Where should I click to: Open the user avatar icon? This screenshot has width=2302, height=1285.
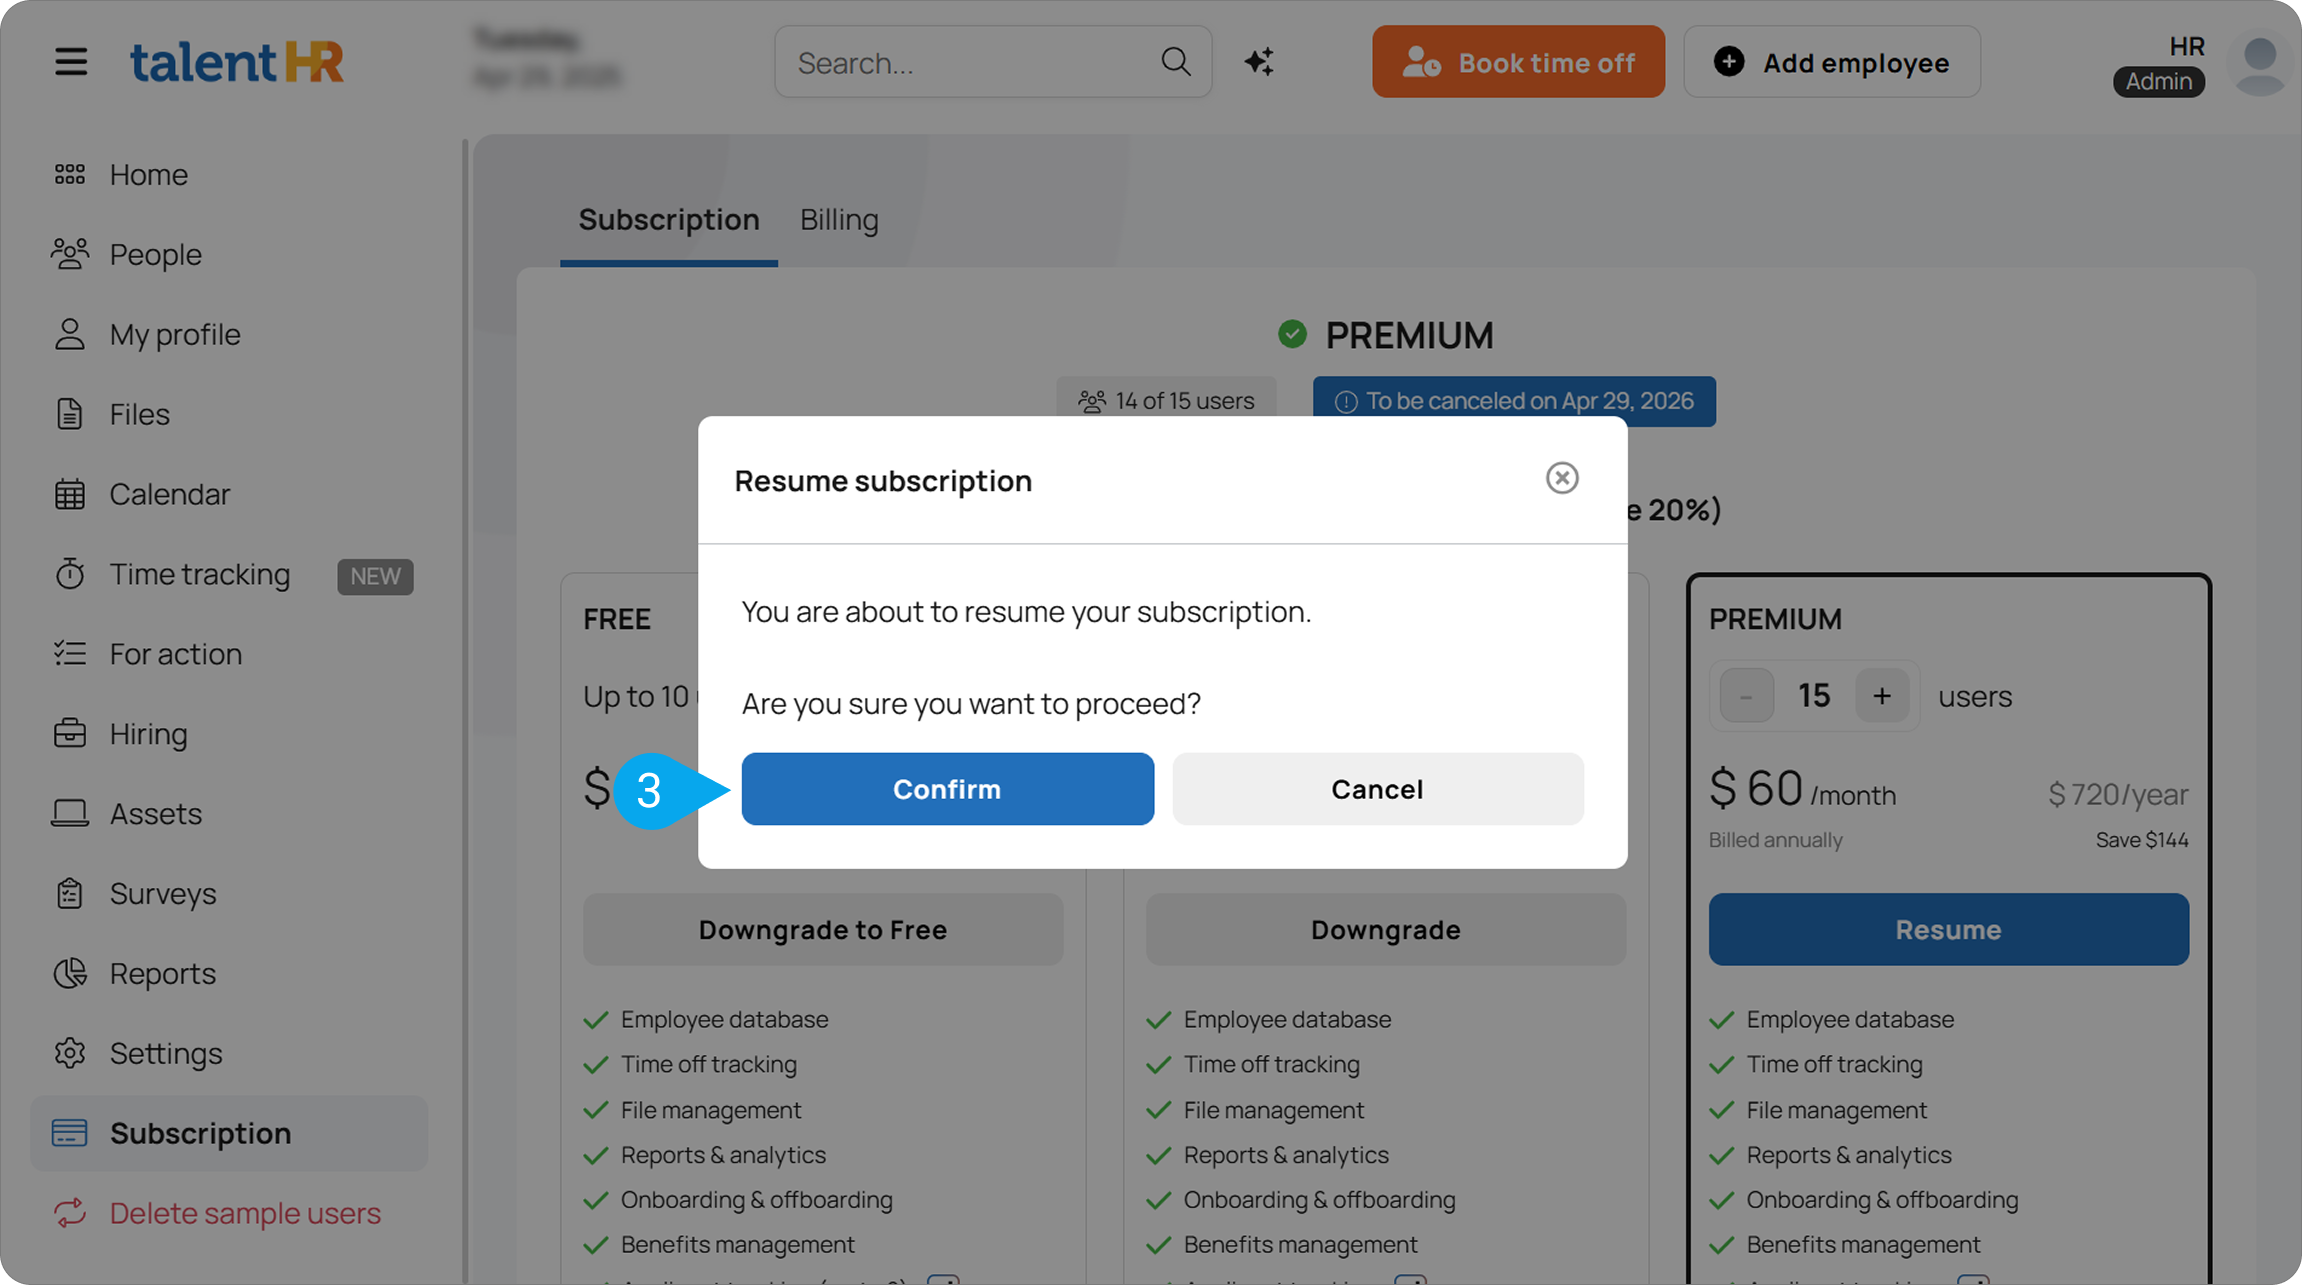click(x=2260, y=66)
